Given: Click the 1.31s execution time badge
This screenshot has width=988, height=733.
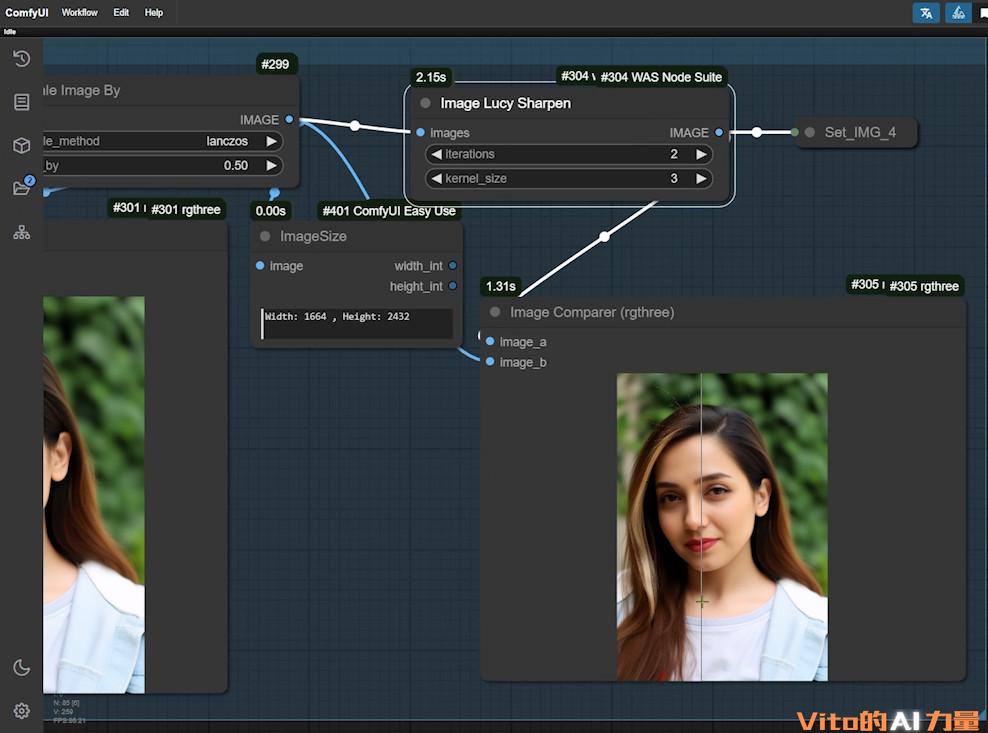Looking at the screenshot, I should click(501, 286).
